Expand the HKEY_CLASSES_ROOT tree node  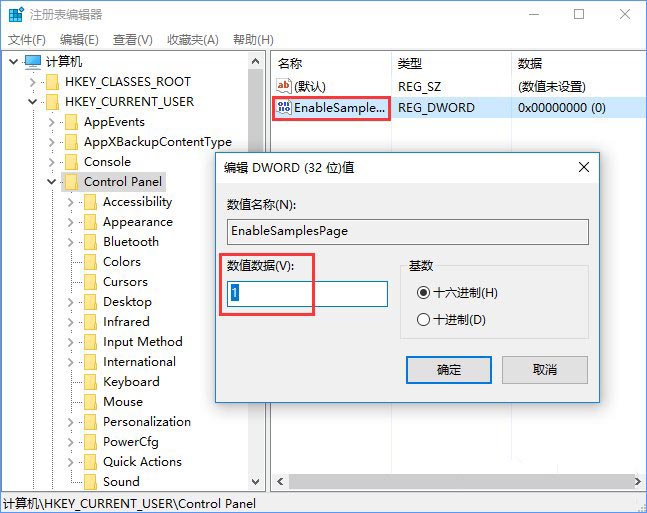tap(32, 82)
